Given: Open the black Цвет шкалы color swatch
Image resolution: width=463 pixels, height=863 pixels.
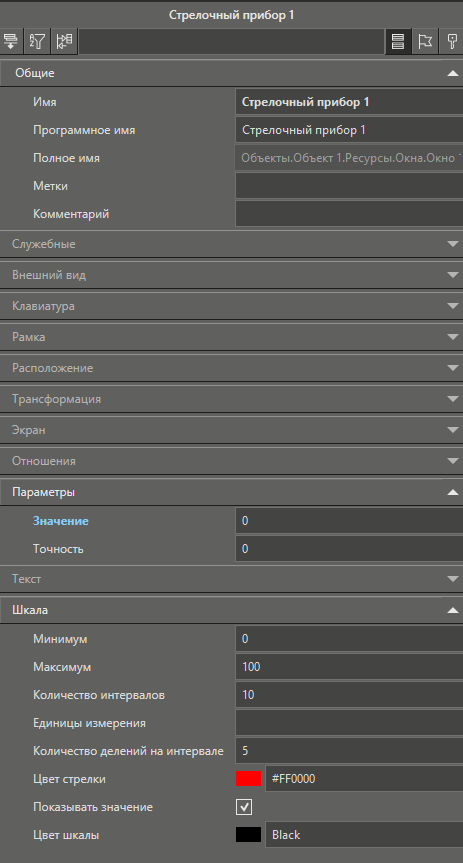Looking at the screenshot, I should [x=249, y=835].
